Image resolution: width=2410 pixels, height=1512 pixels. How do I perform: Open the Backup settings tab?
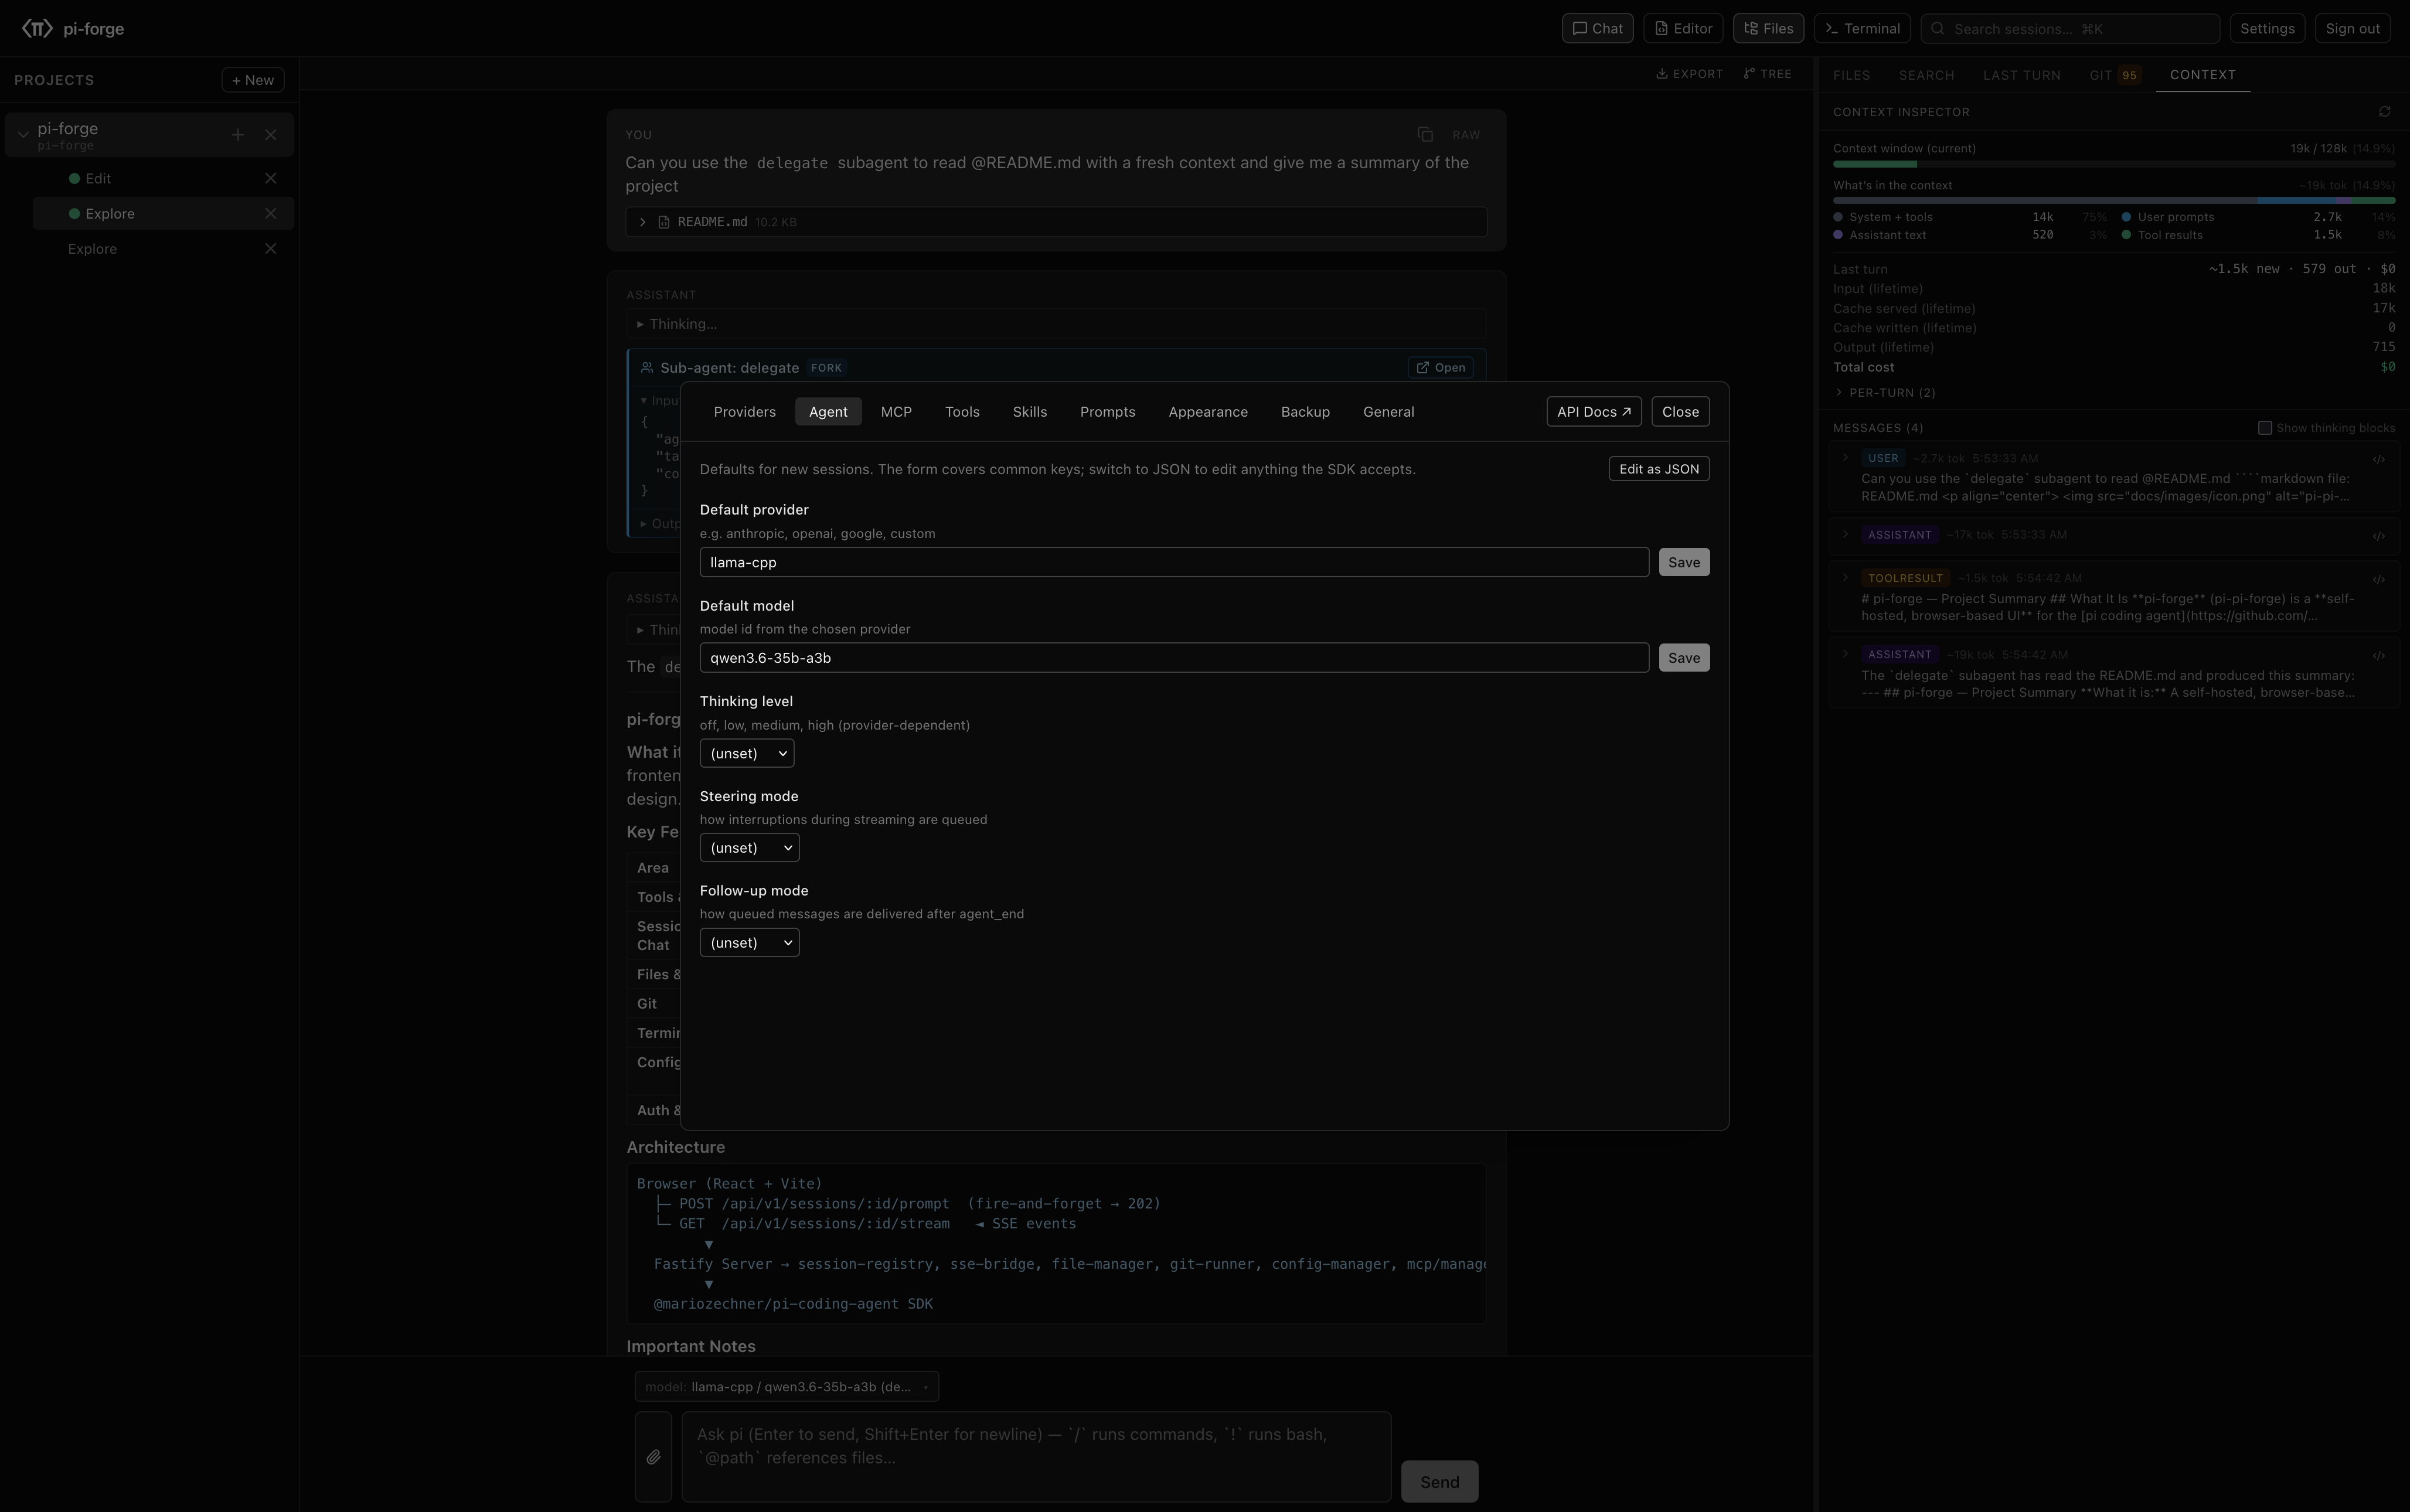click(1305, 412)
